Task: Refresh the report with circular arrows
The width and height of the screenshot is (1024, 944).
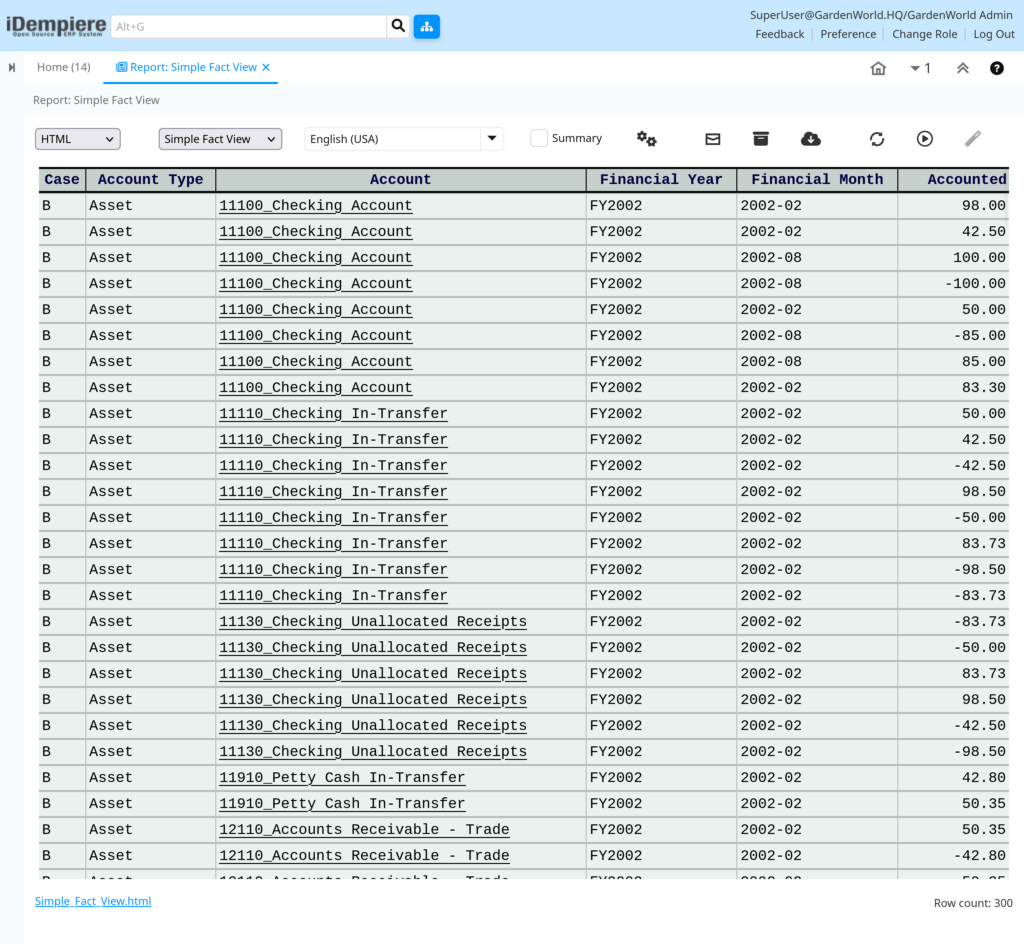Action: click(877, 138)
